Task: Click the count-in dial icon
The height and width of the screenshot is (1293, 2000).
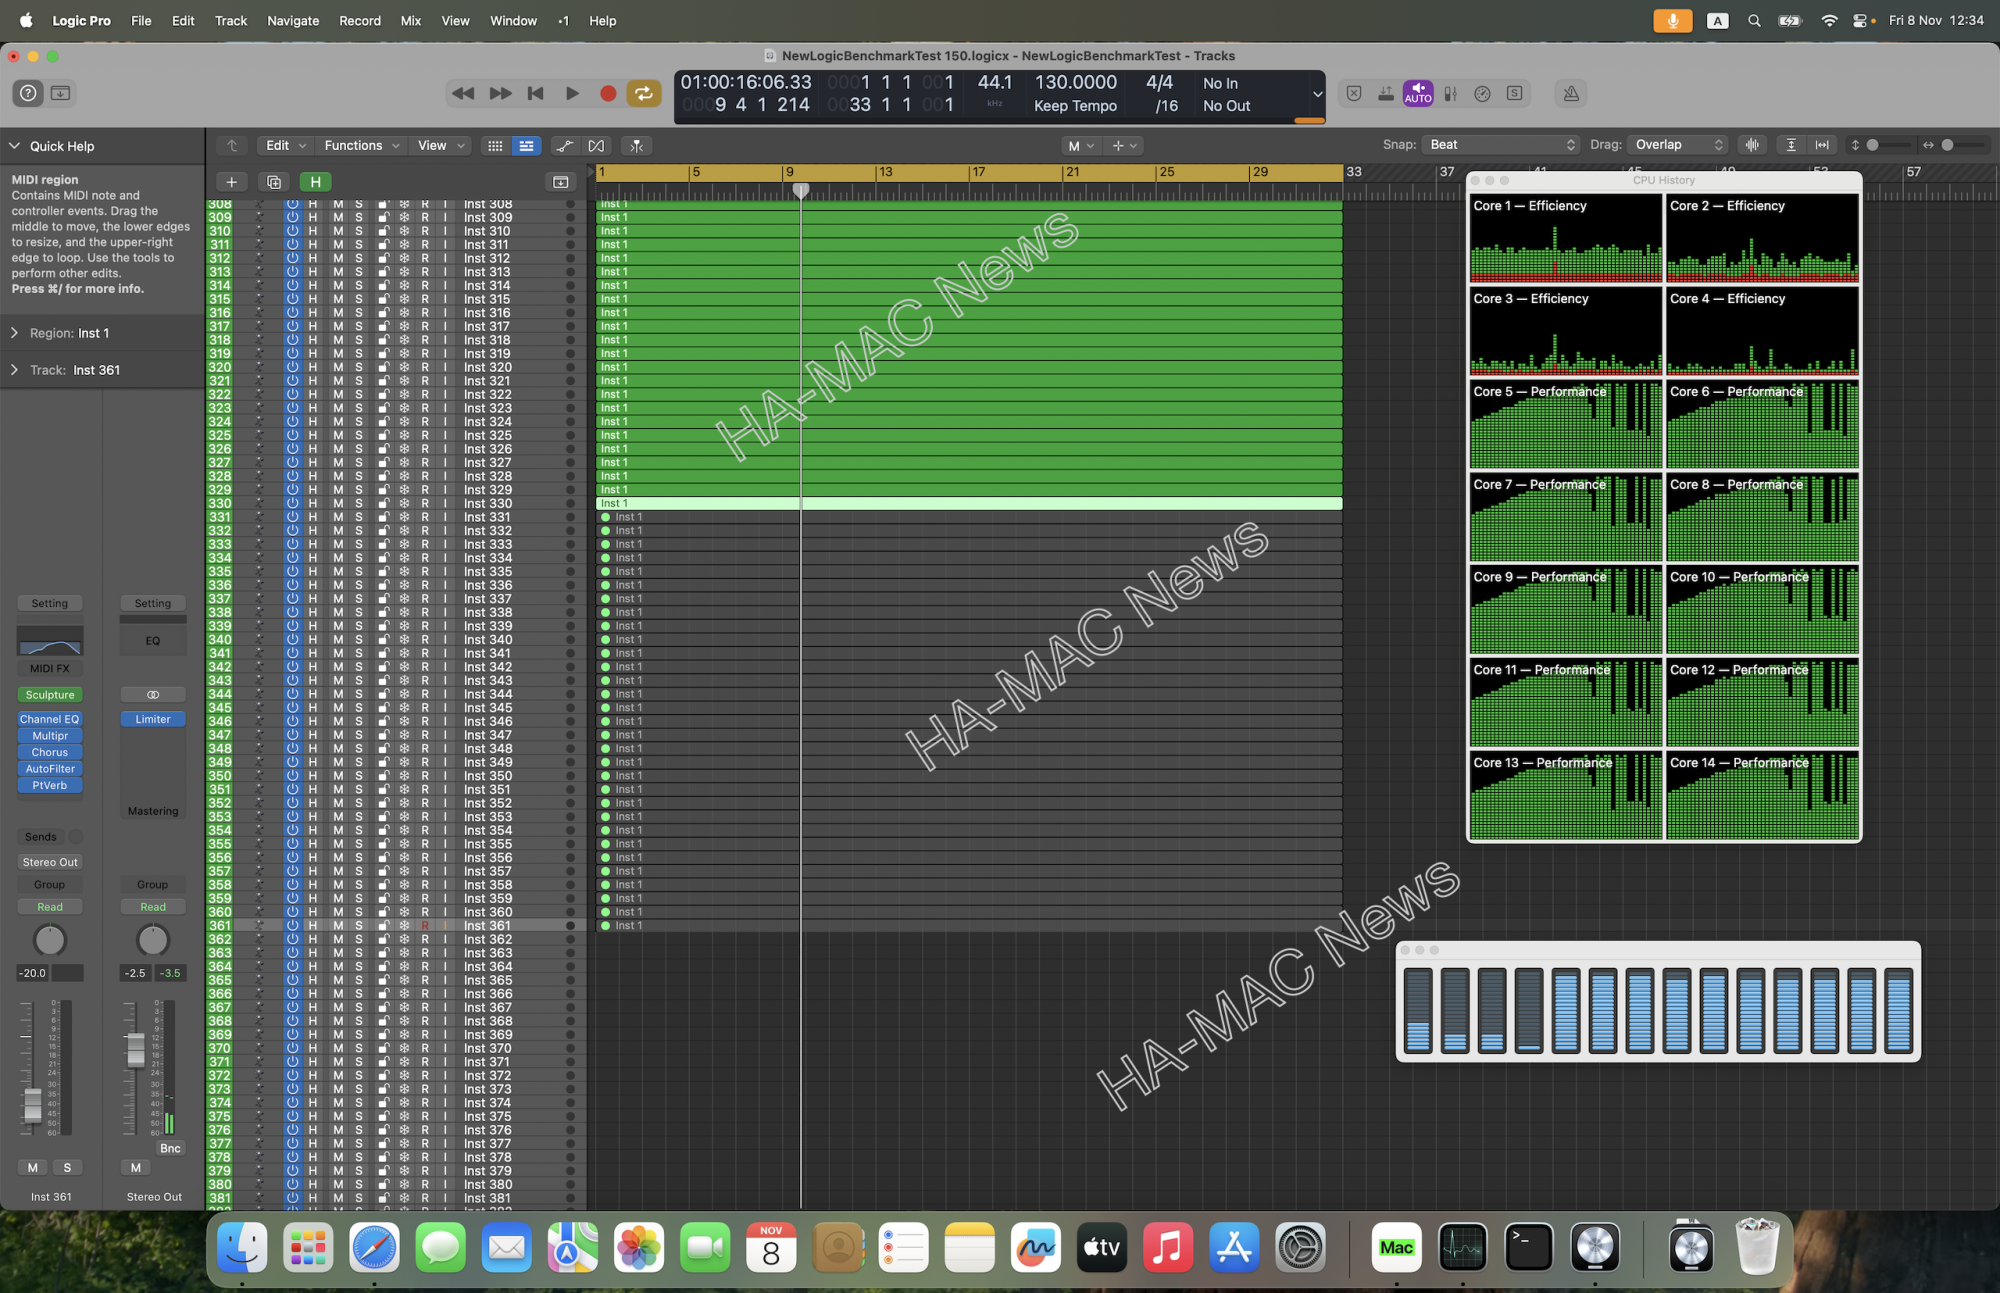Action: (x=1482, y=93)
